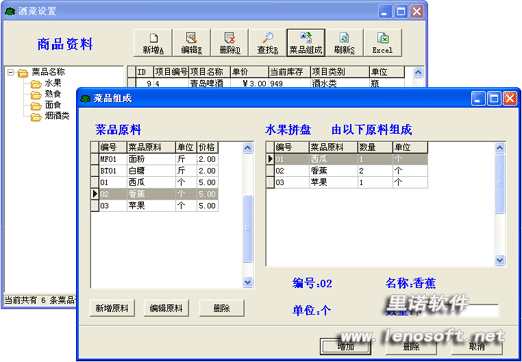Screen dimensions: 522x362
Task: Select the 面粉 row in ingredients list
Action: pyautogui.click(x=154, y=159)
